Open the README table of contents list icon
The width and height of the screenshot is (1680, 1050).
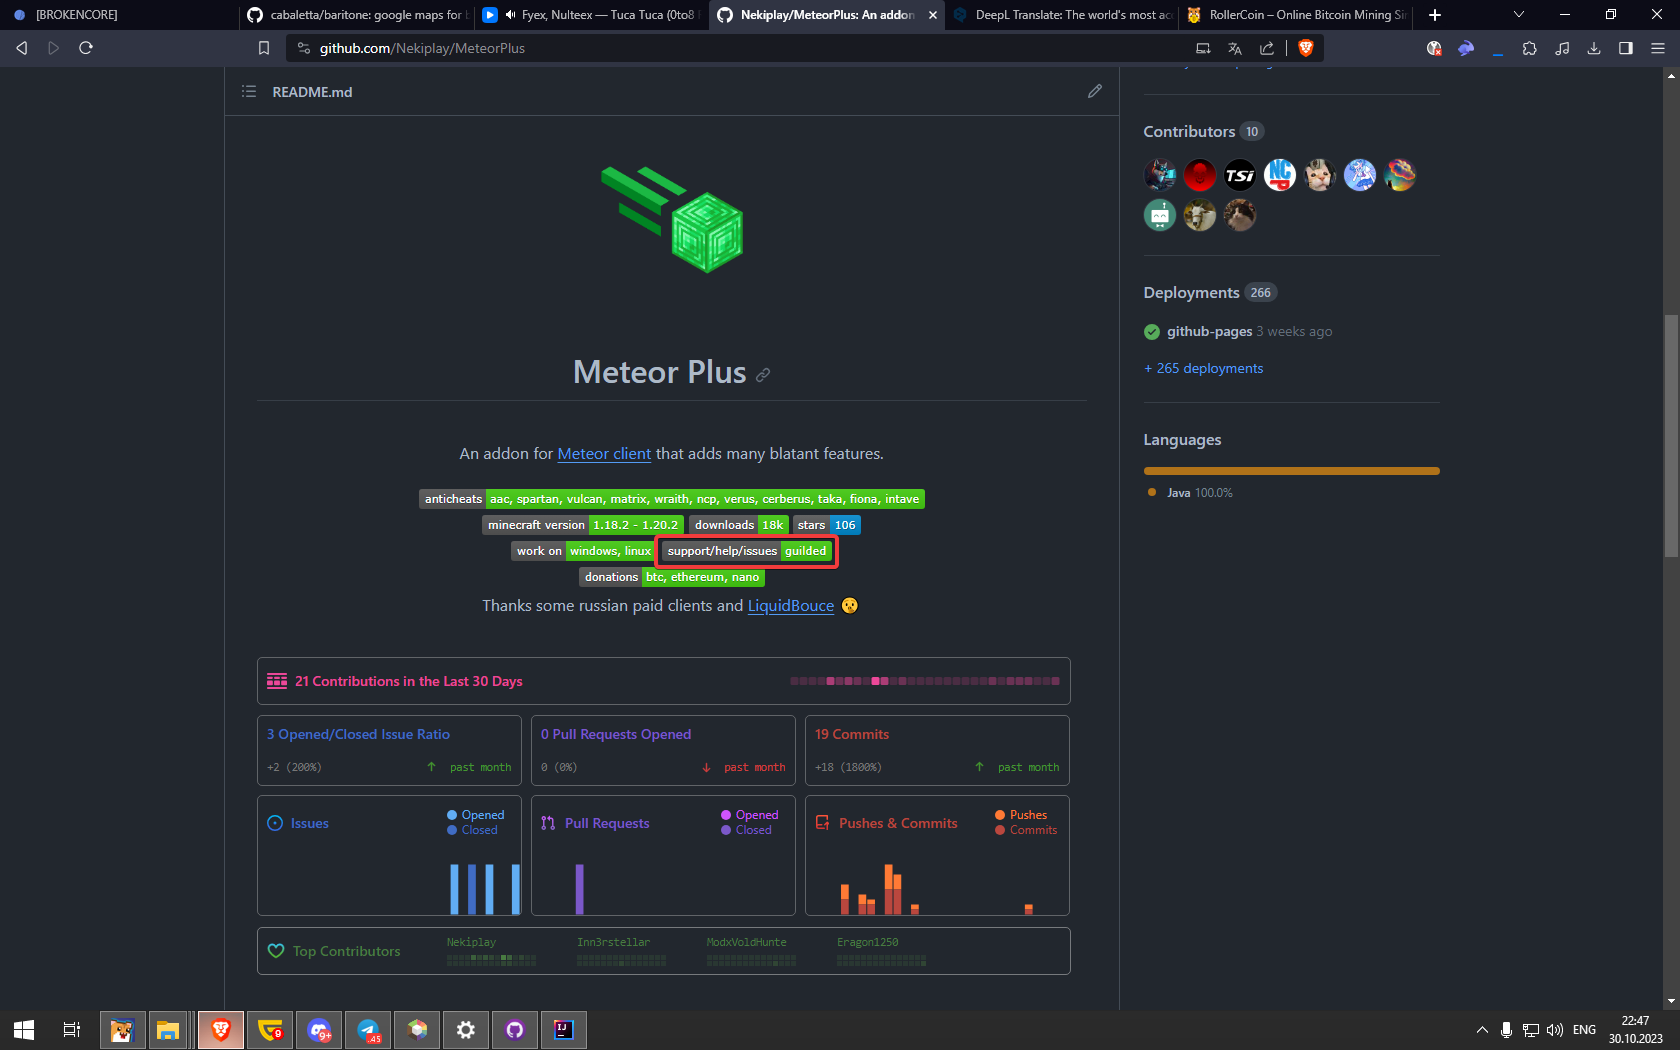[248, 91]
